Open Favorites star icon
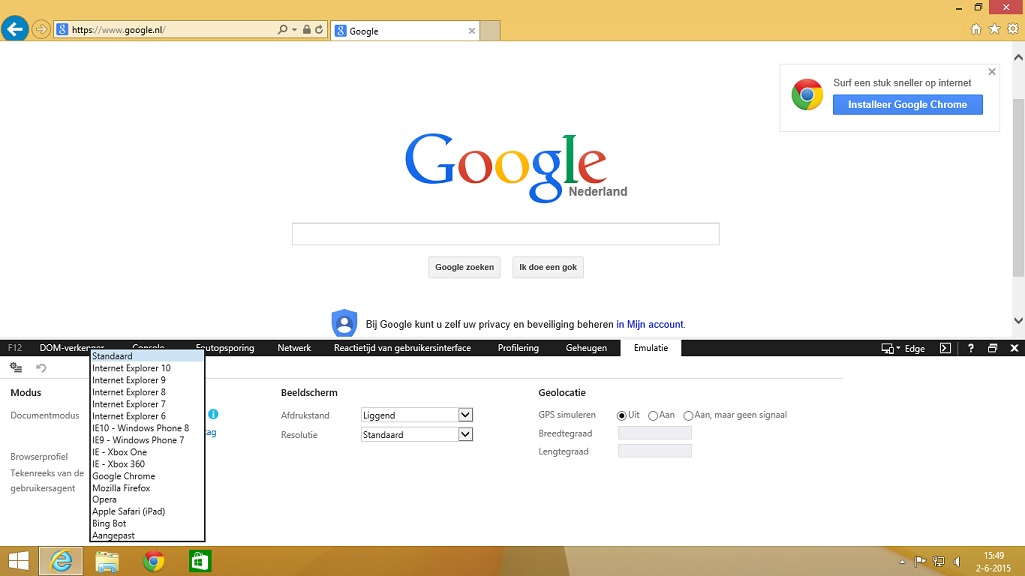Viewport: 1025px width, 576px height. [x=994, y=29]
